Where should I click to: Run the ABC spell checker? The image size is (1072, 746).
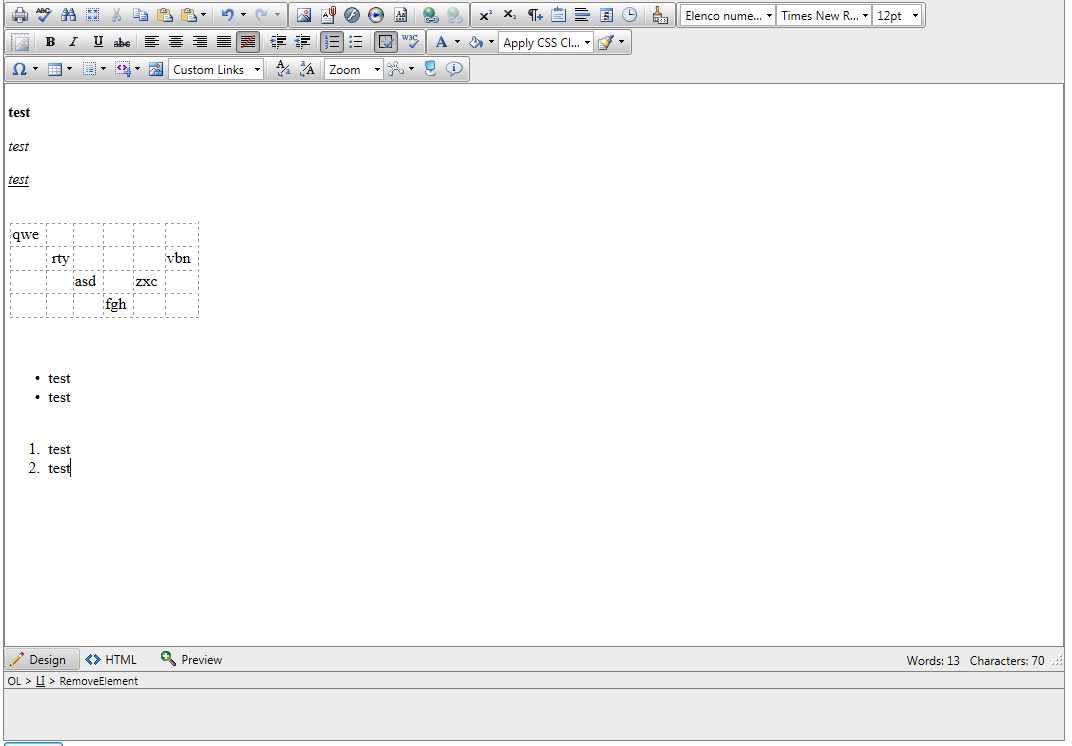44,14
